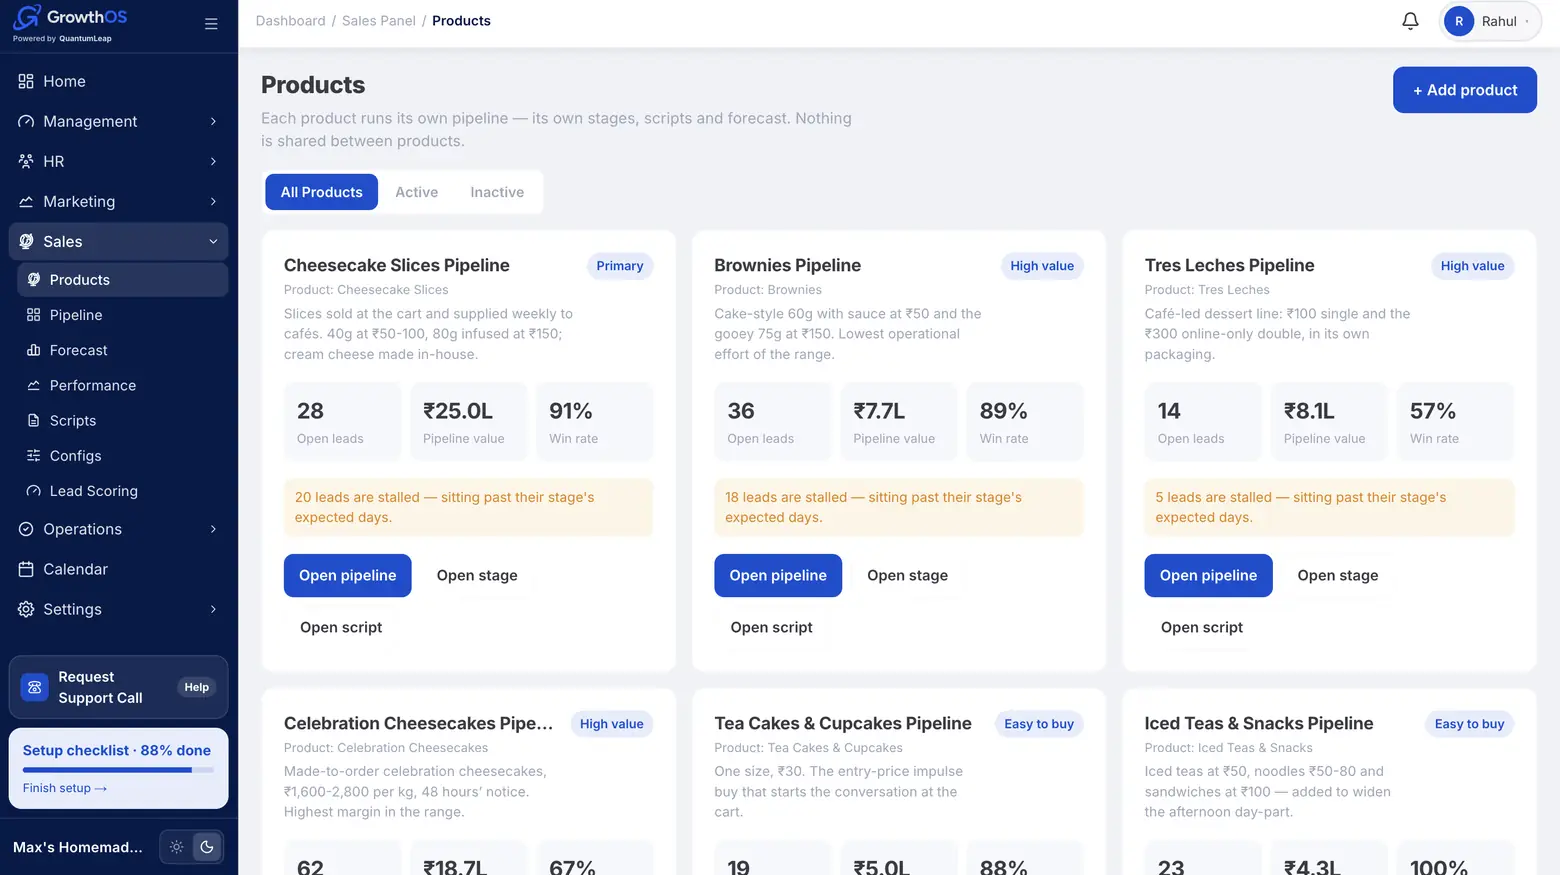The image size is (1560, 875).
Task: Click the Add product button
Action: 1464,90
